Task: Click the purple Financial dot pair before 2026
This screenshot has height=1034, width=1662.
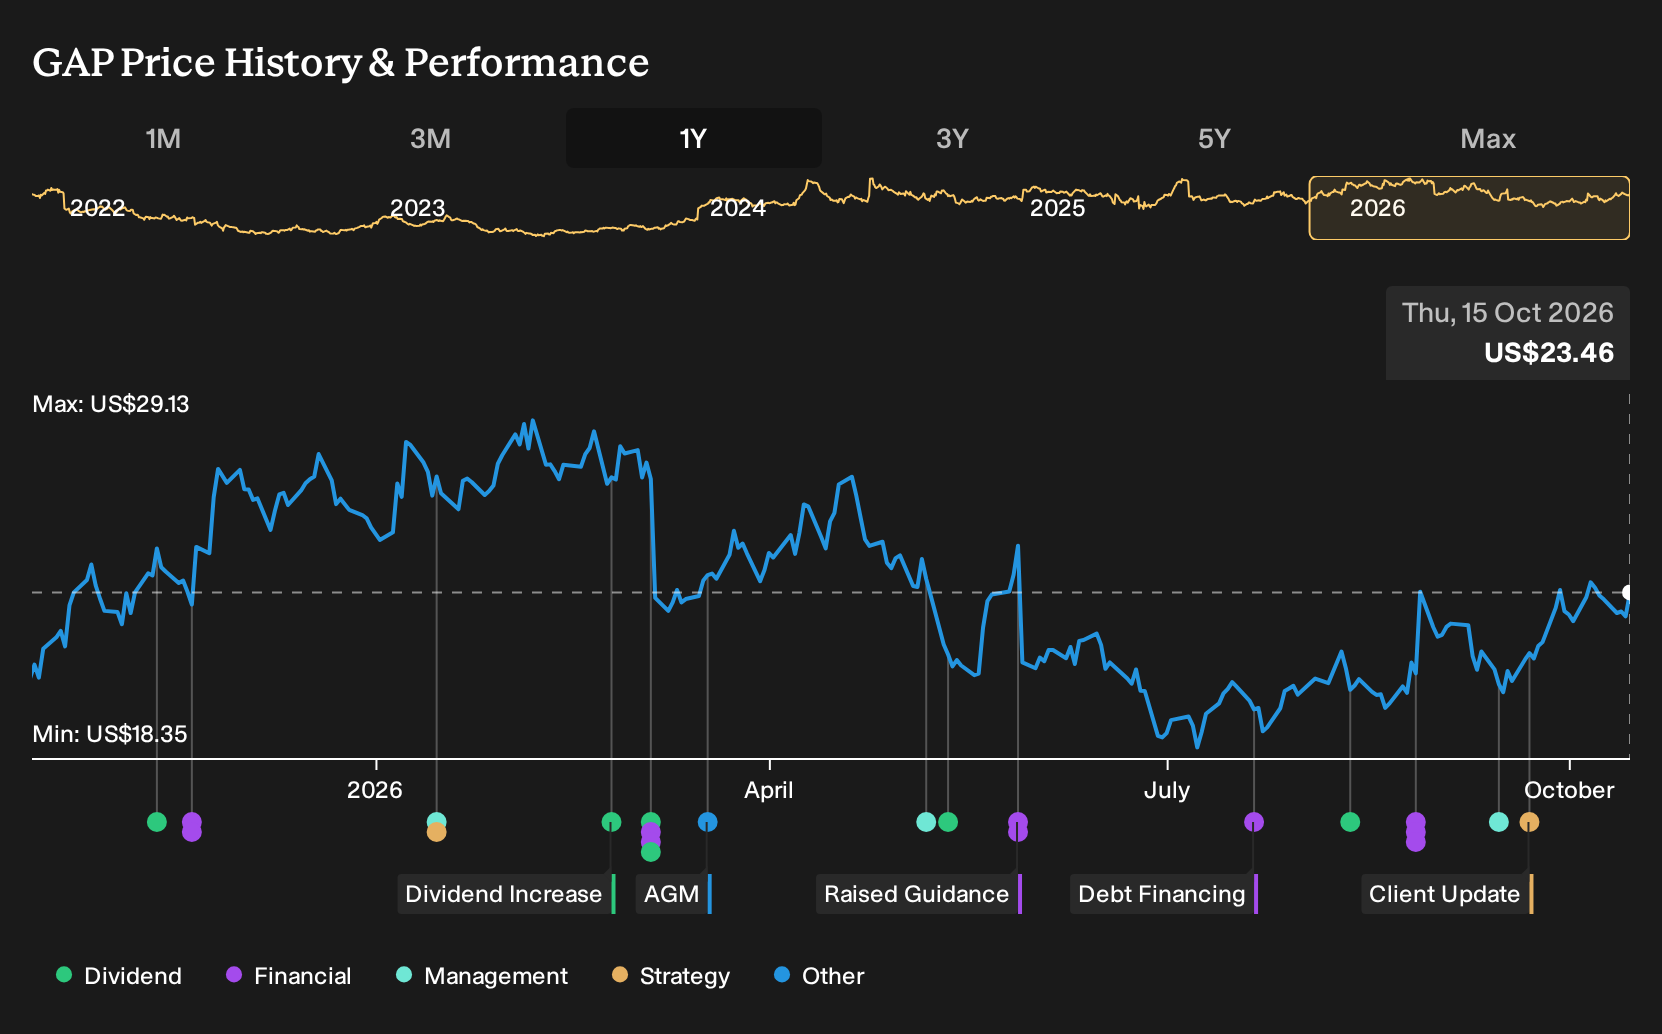Action: point(192,827)
